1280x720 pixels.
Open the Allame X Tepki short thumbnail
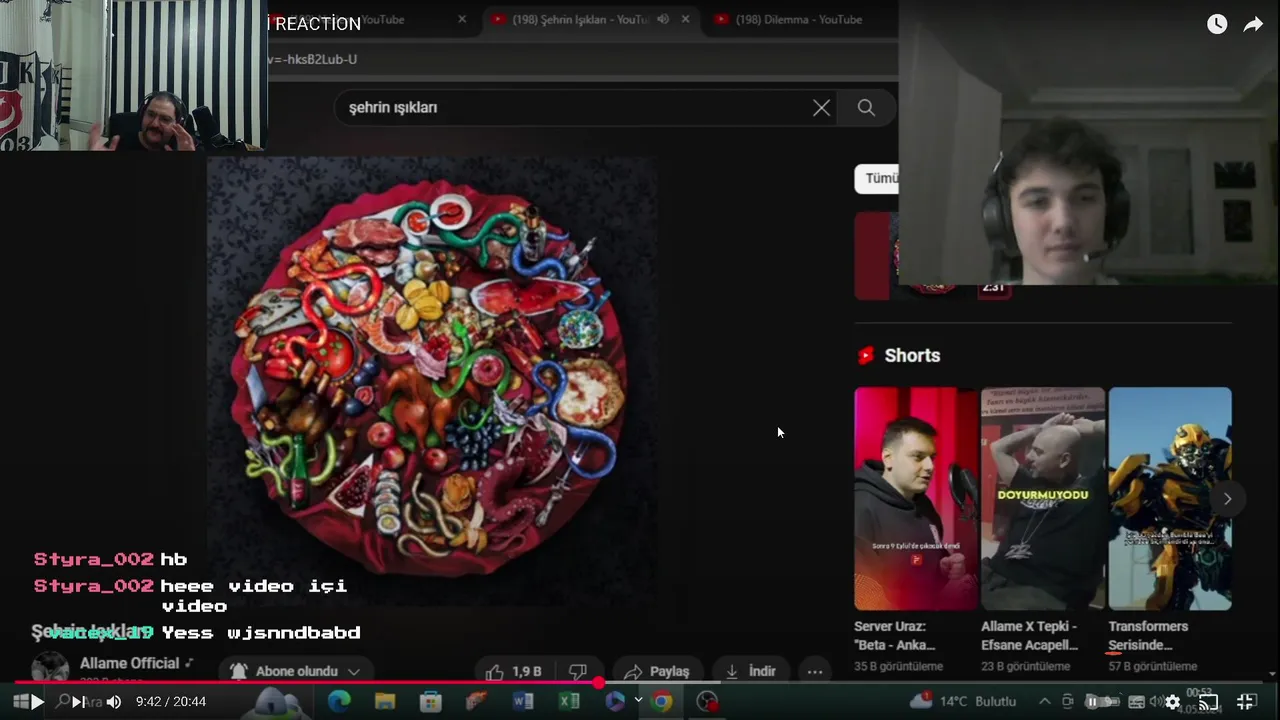tap(1043, 498)
